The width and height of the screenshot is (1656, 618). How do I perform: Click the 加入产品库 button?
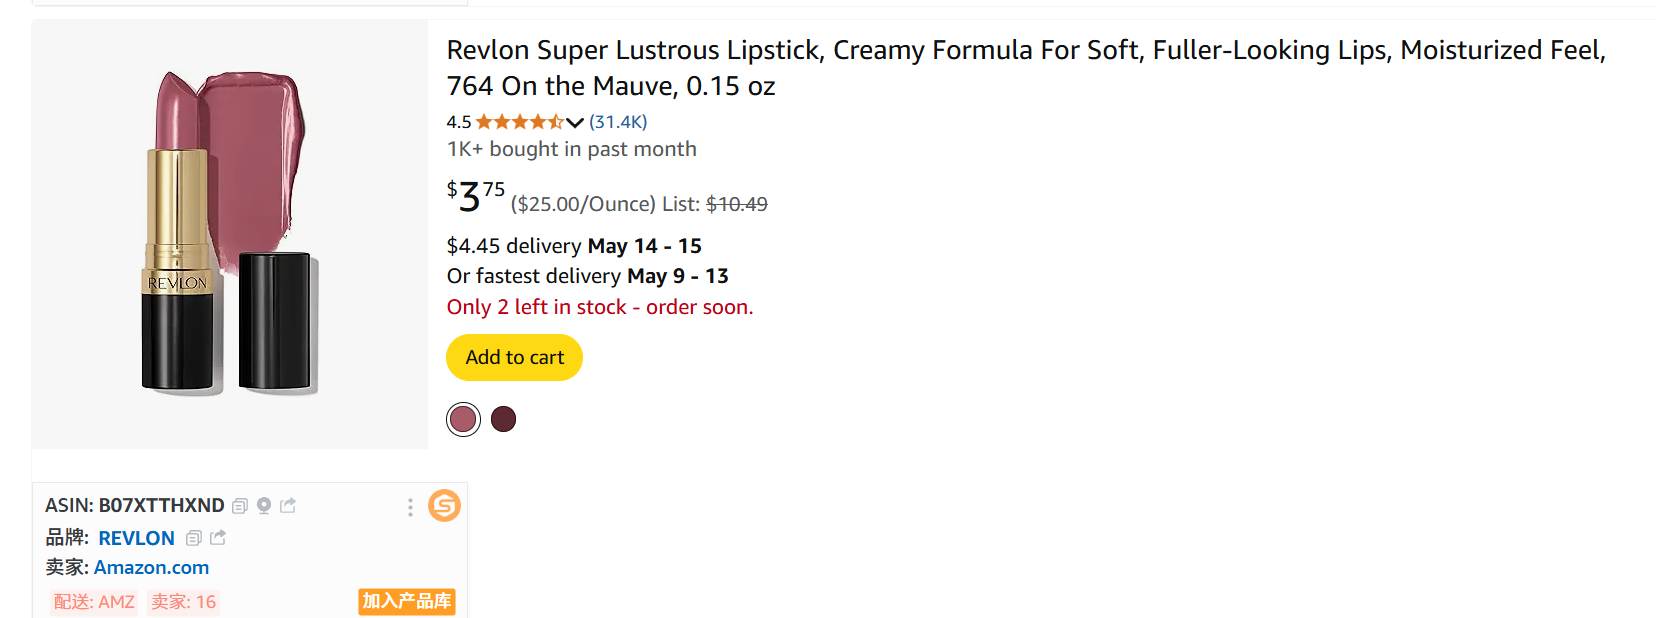[407, 601]
